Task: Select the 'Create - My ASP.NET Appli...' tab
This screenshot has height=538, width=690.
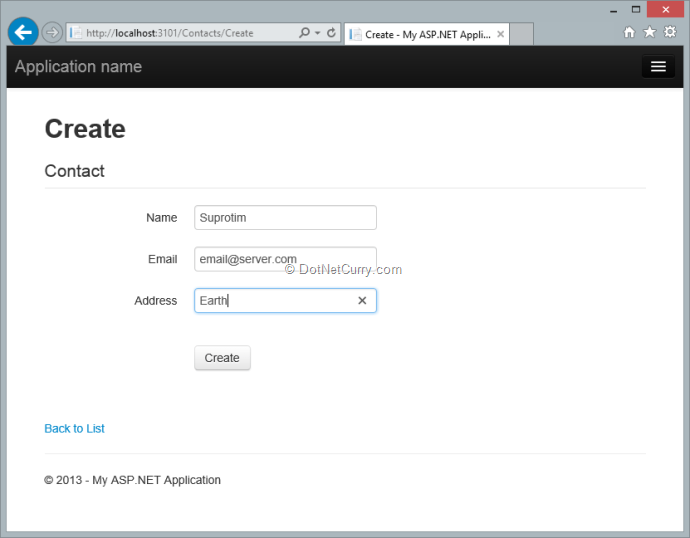Action: 420,34
